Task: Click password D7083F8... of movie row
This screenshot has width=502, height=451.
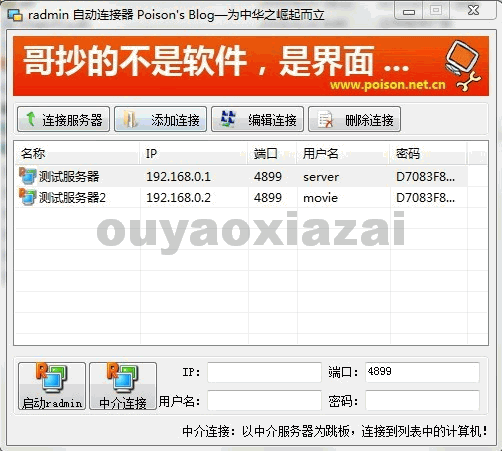Action: (x=425, y=198)
